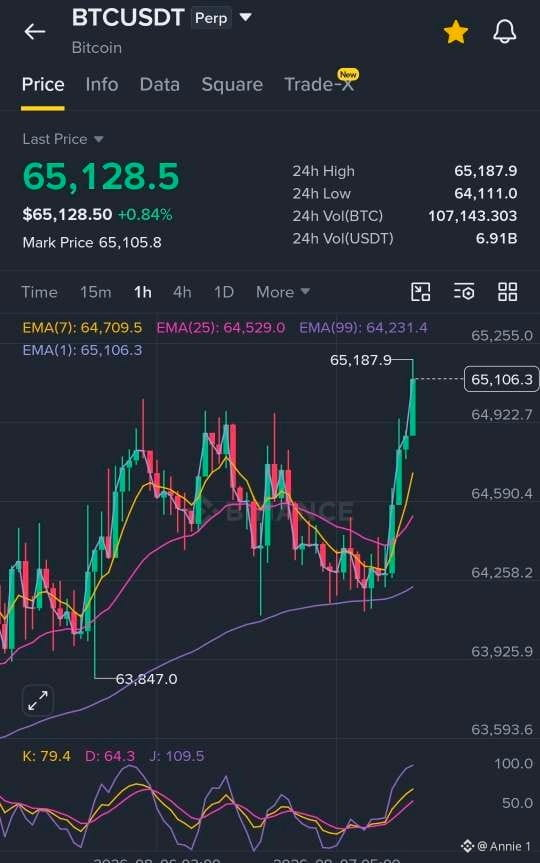Tap the 64,258.2 price axis label
The height and width of the screenshot is (863, 540).
click(x=502, y=573)
